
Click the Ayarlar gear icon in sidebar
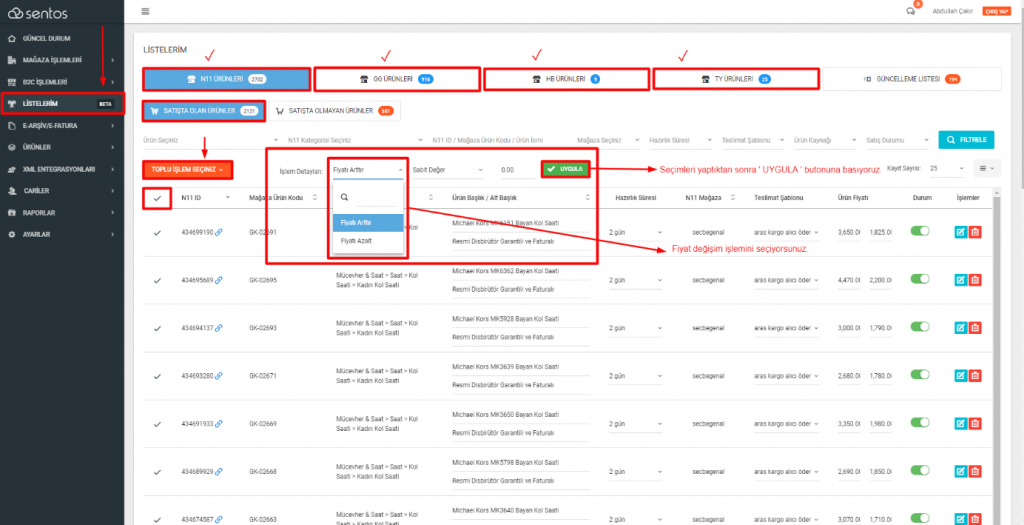13,234
